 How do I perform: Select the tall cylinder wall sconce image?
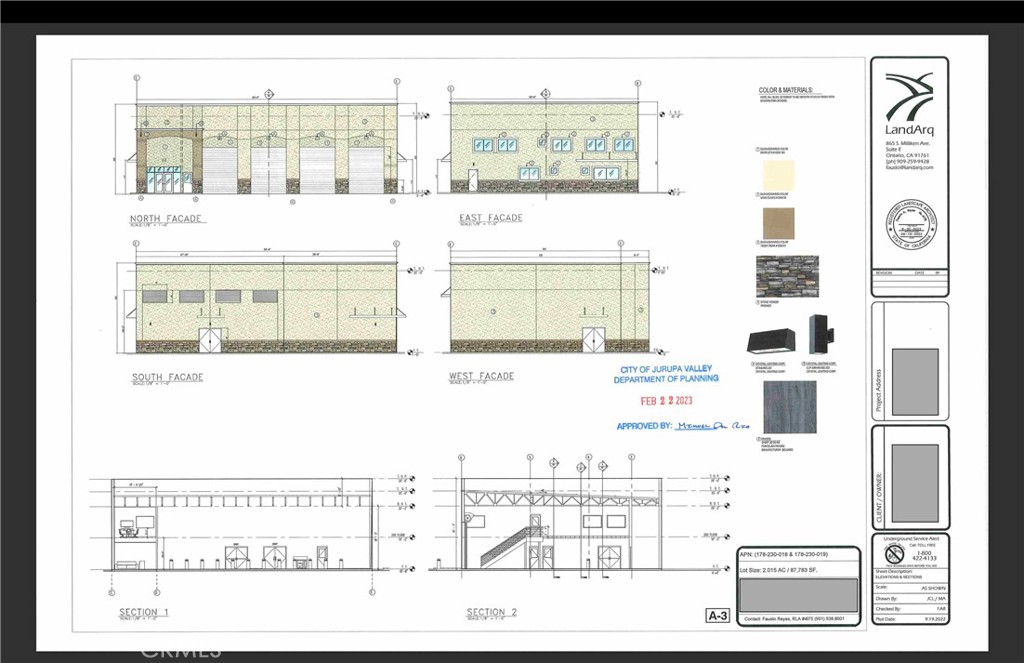(x=820, y=333)
